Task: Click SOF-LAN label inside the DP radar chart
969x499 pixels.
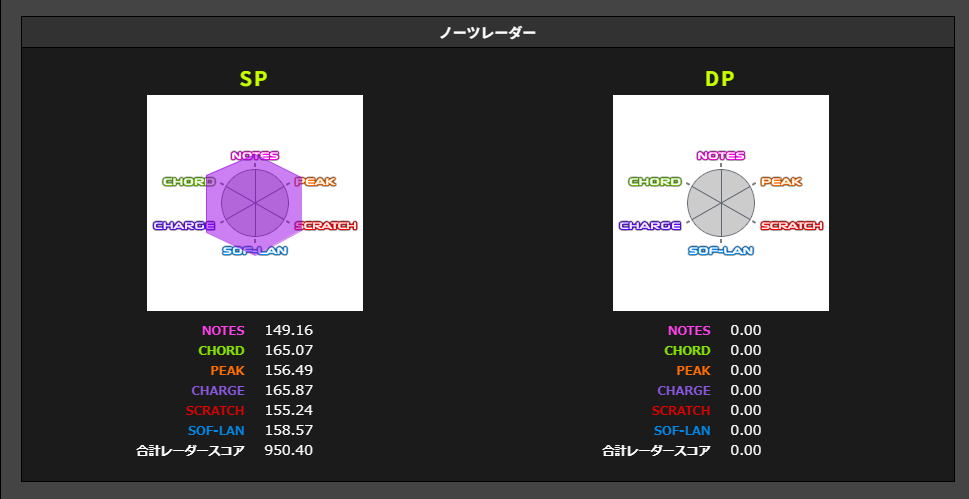Action: pos(721,250)
